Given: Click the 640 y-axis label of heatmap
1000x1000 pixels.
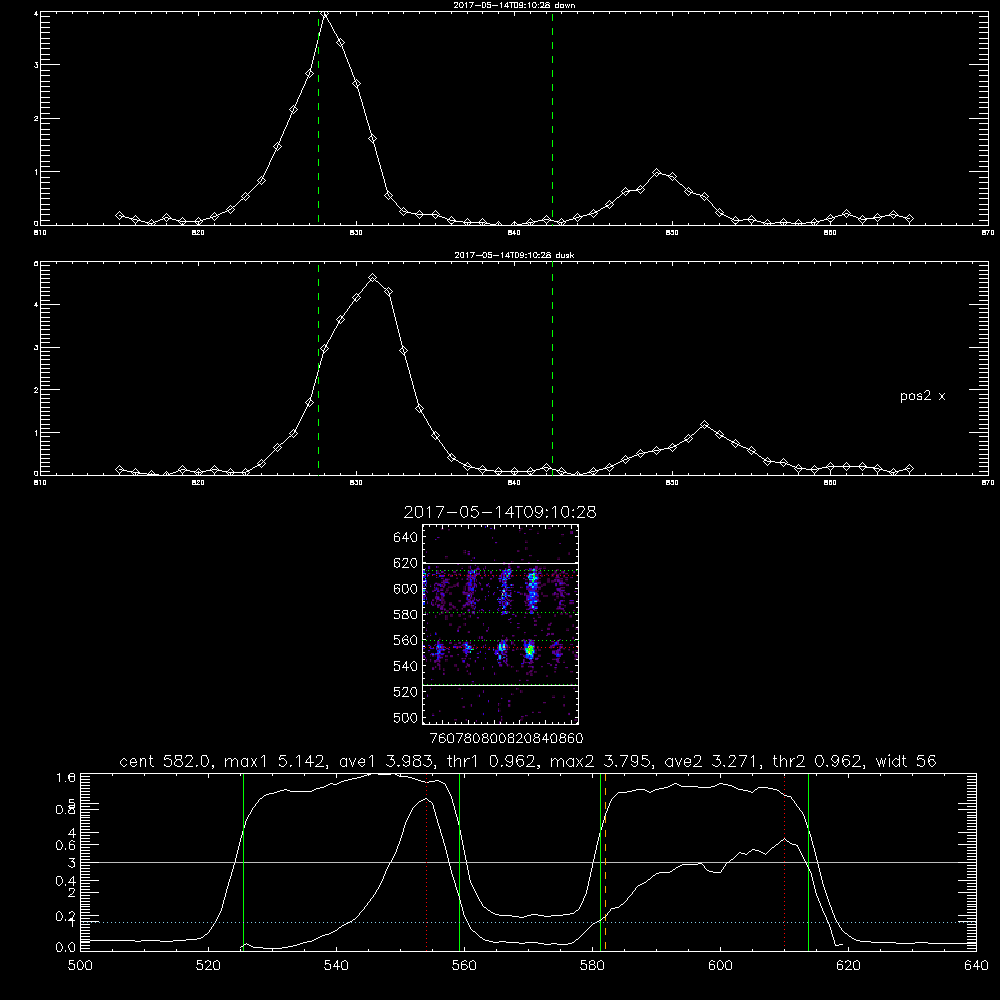Looking at the screenshot, I should pos(405,538).
